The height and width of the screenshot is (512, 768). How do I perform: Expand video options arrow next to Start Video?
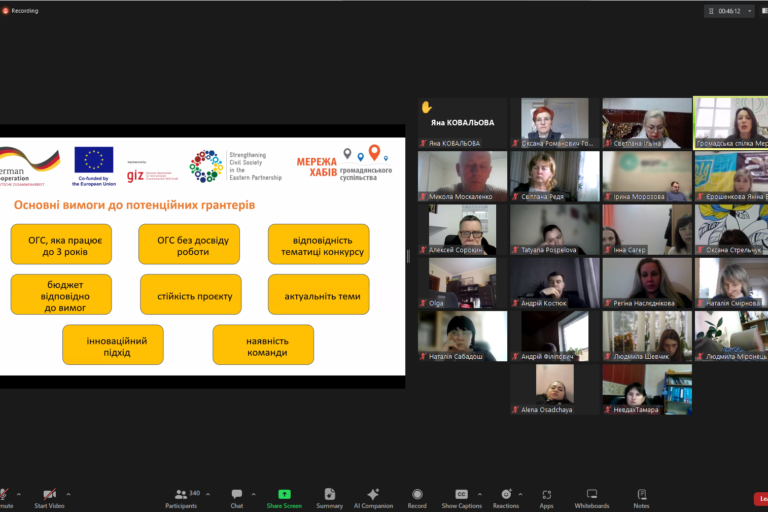[68, 494]
